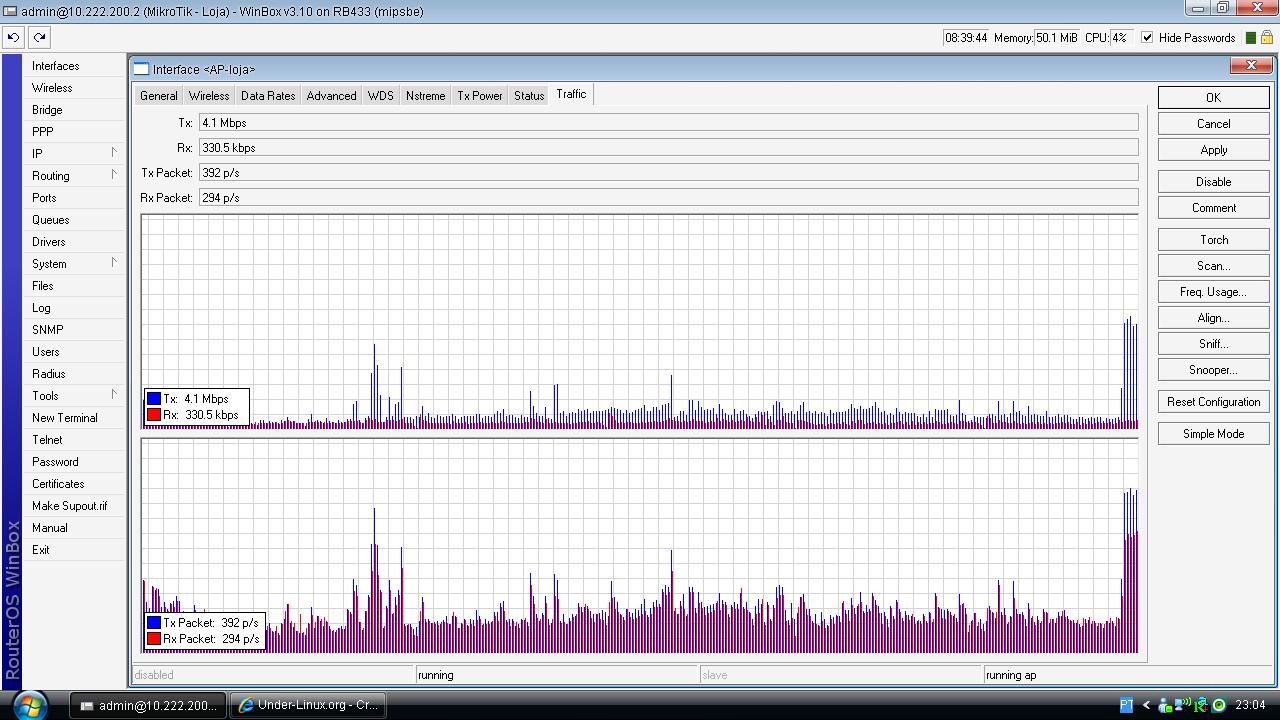Open Freq. Usage... button
Image resolution: width=1280 pixels, height=720 pixels.
[x=1213, y=292]
